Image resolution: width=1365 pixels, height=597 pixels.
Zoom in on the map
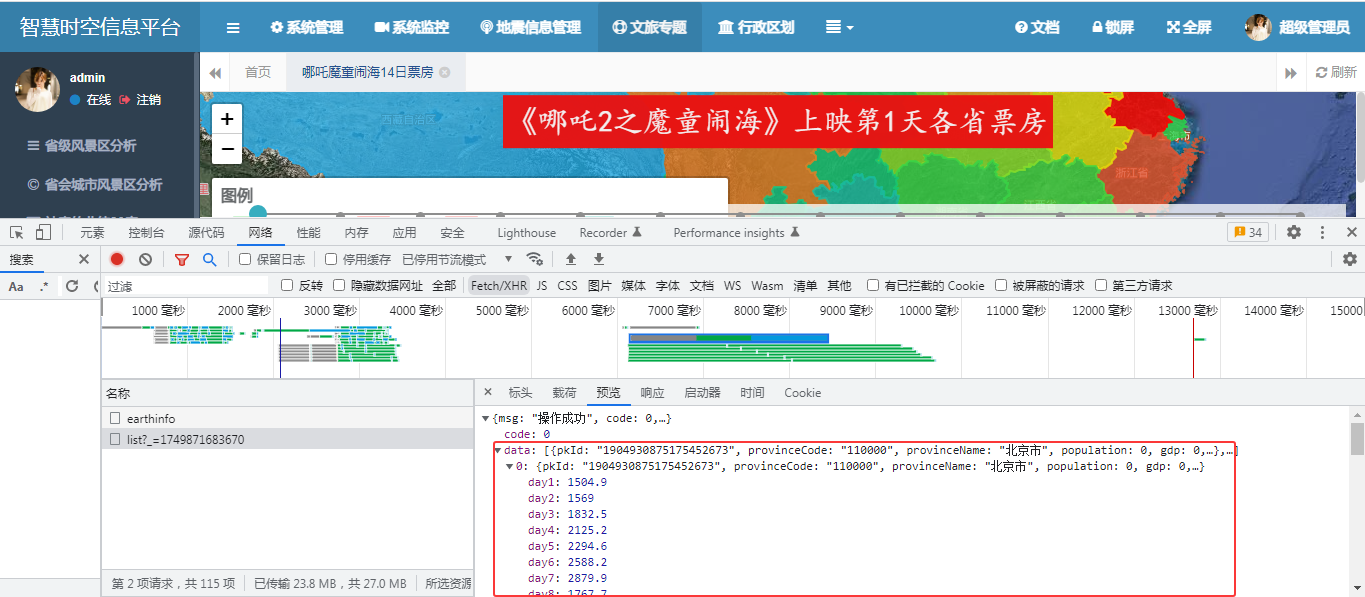tap(227, 119)
